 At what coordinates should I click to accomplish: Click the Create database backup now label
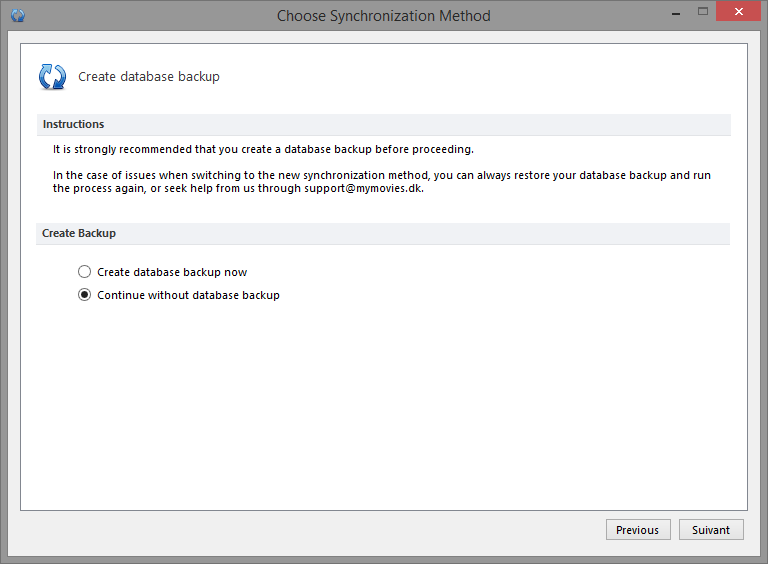(x=172, y=272)
